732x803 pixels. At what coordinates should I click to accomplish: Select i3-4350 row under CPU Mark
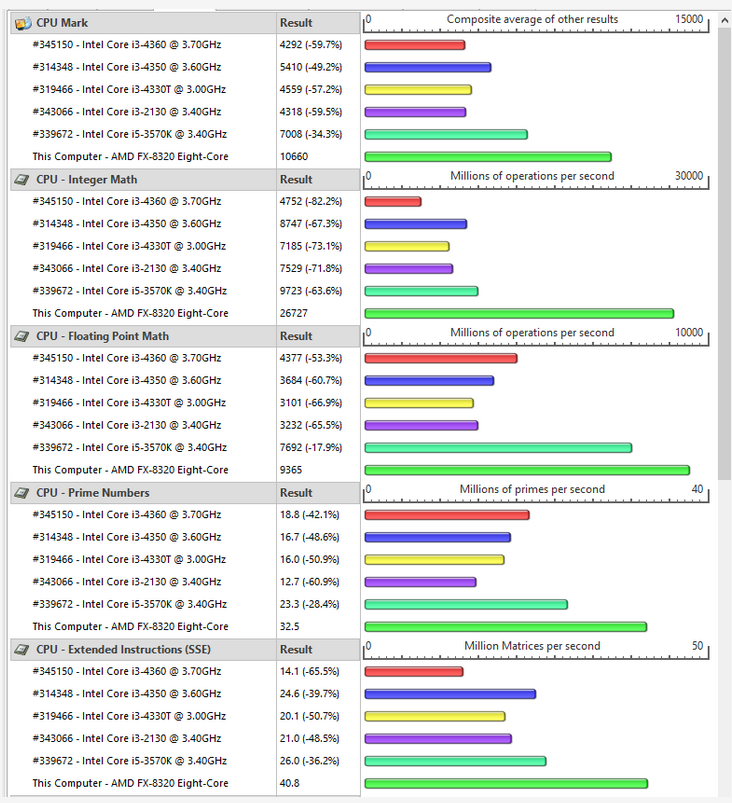click(185, 68)
